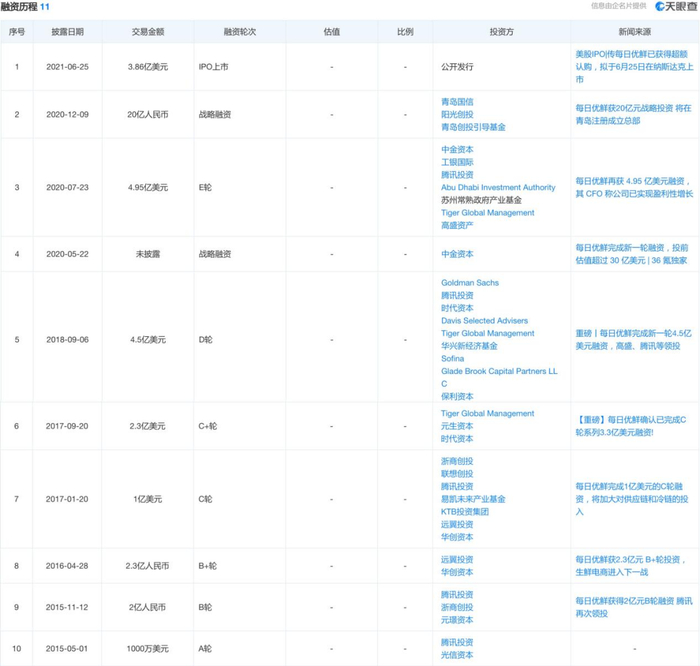Image resolution: width=700 pixels, height=666 pixels.
Task: Open Tiger Global Management in the E轮 row
Action: tap(488, 212)
